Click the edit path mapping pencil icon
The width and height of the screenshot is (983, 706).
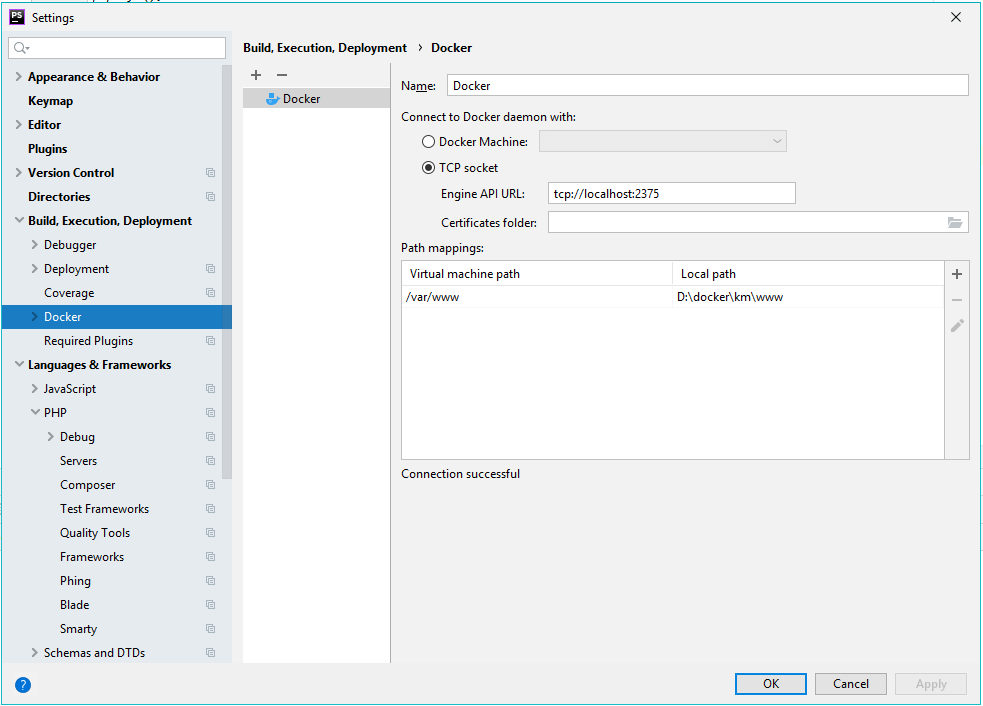coord(957,326)
